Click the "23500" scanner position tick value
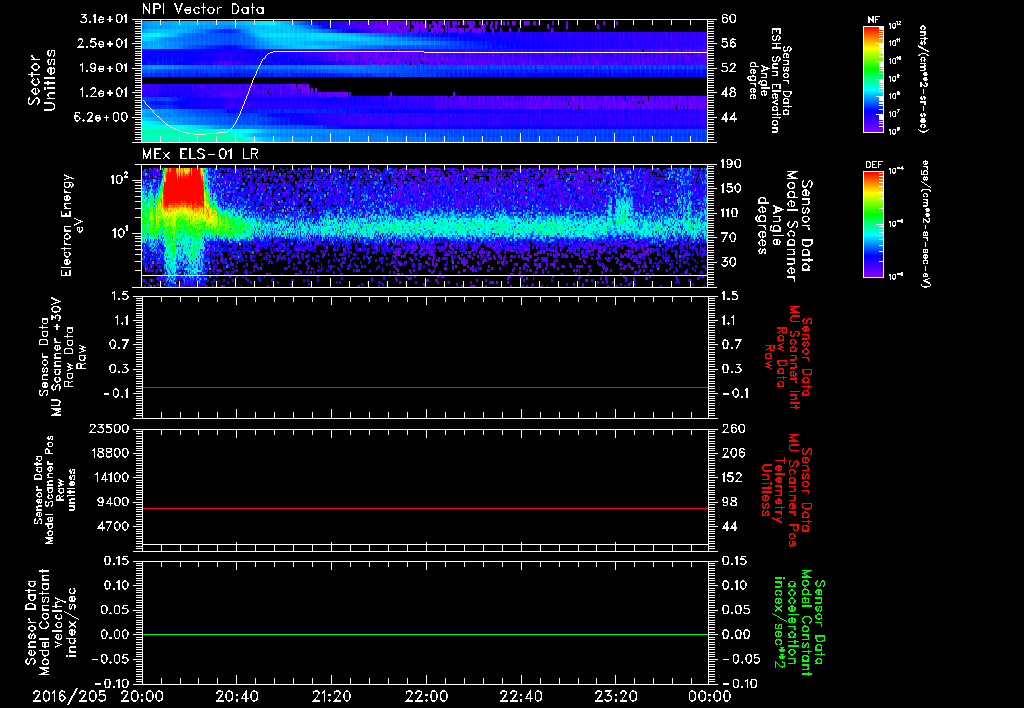1024x708 pixels. click(x=110, y=429)
